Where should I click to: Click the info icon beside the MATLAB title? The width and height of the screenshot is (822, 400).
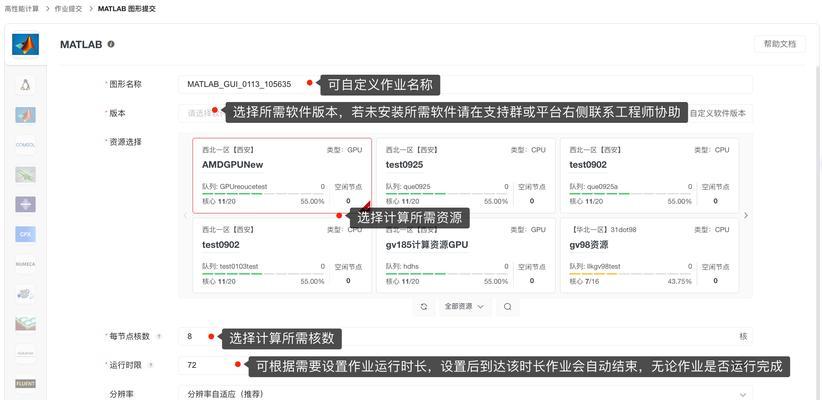click(111, 45)
